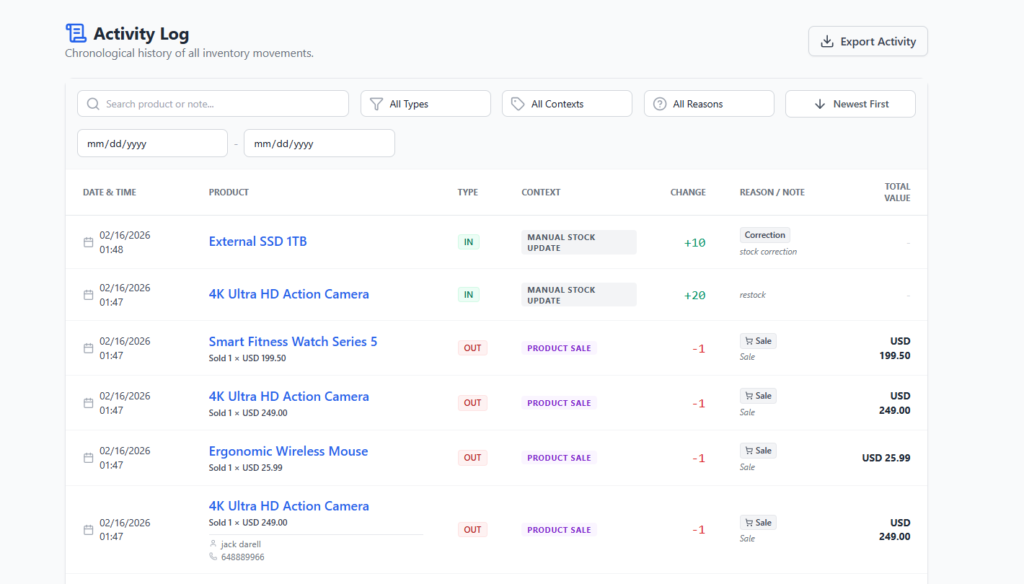
Task: Expand the All Reasons filter dropdown
Action: [709, 104]
